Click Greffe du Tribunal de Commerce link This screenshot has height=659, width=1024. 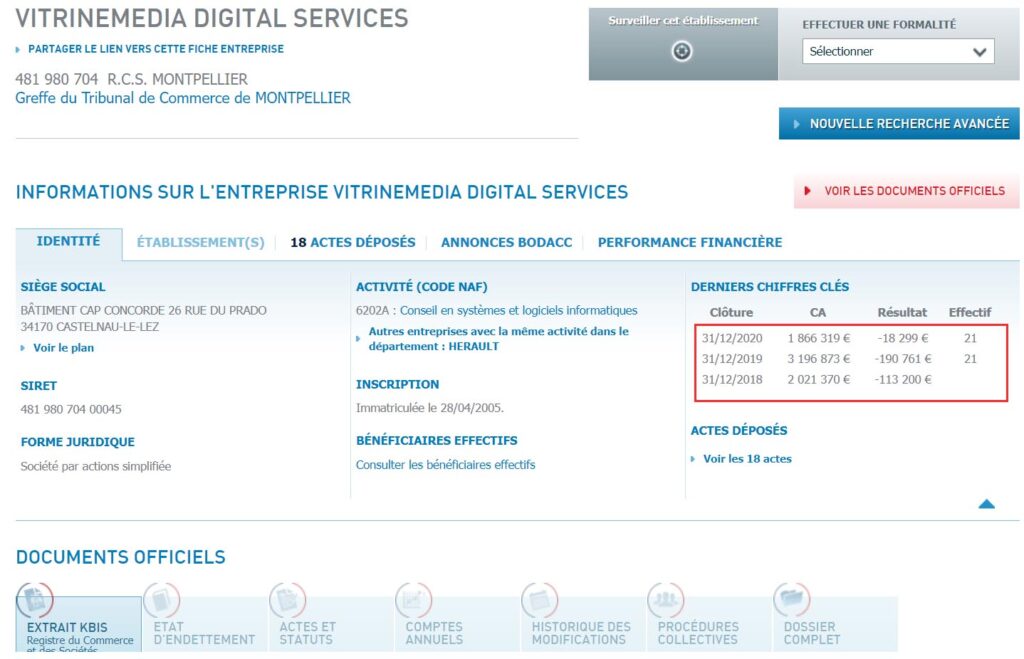[x=183, y=98]
